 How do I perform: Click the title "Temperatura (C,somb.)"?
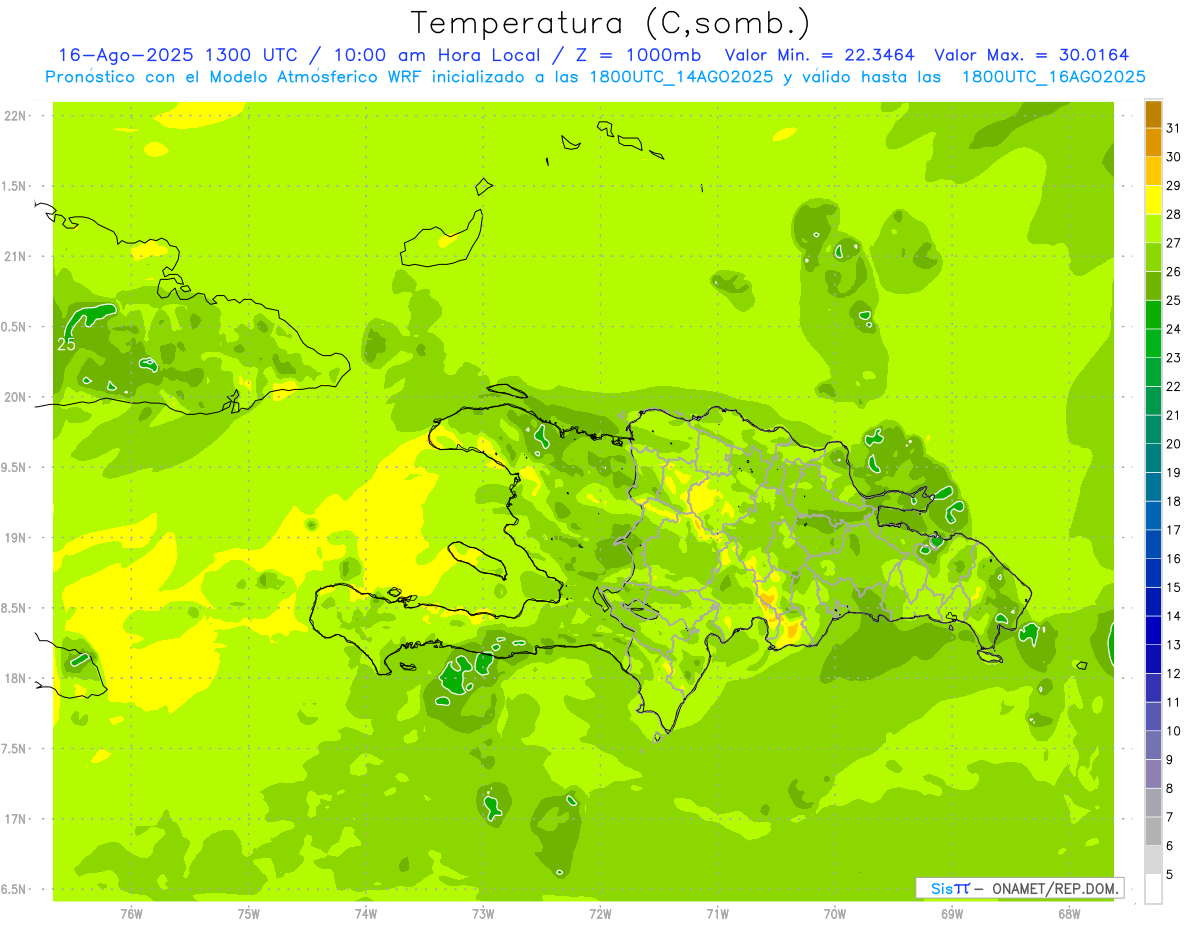pyautogui.click(x=610, y=24)
